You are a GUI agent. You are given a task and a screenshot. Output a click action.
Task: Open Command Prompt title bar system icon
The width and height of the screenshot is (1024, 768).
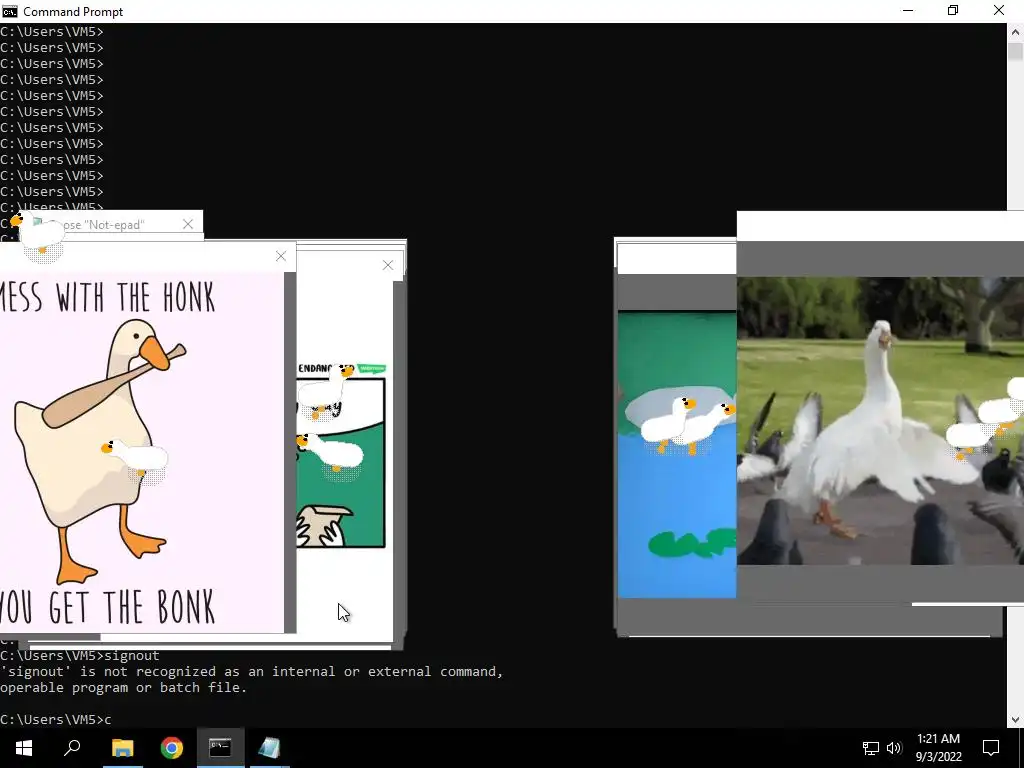[x=10, y=11]
